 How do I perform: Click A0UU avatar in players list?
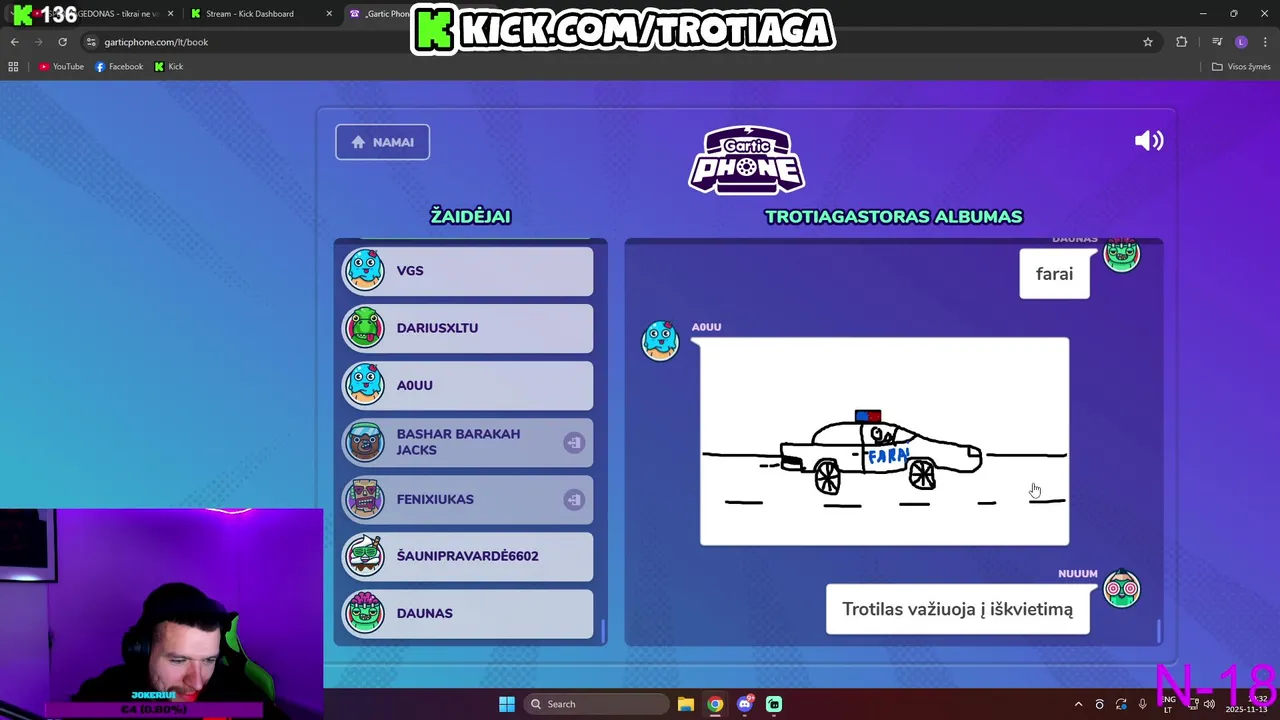[x=364, y=385]
